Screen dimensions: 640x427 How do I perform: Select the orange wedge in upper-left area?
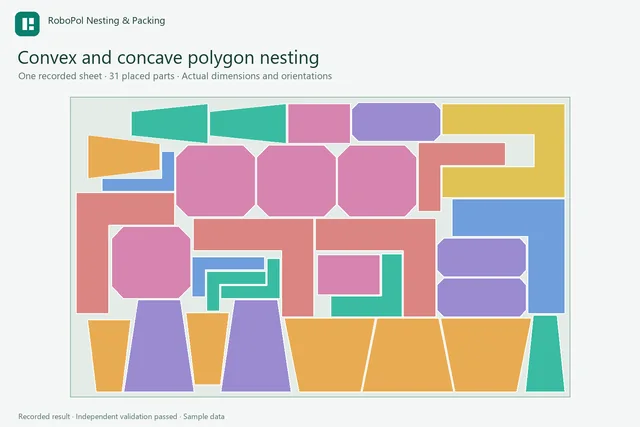click(x=124, y=157)
